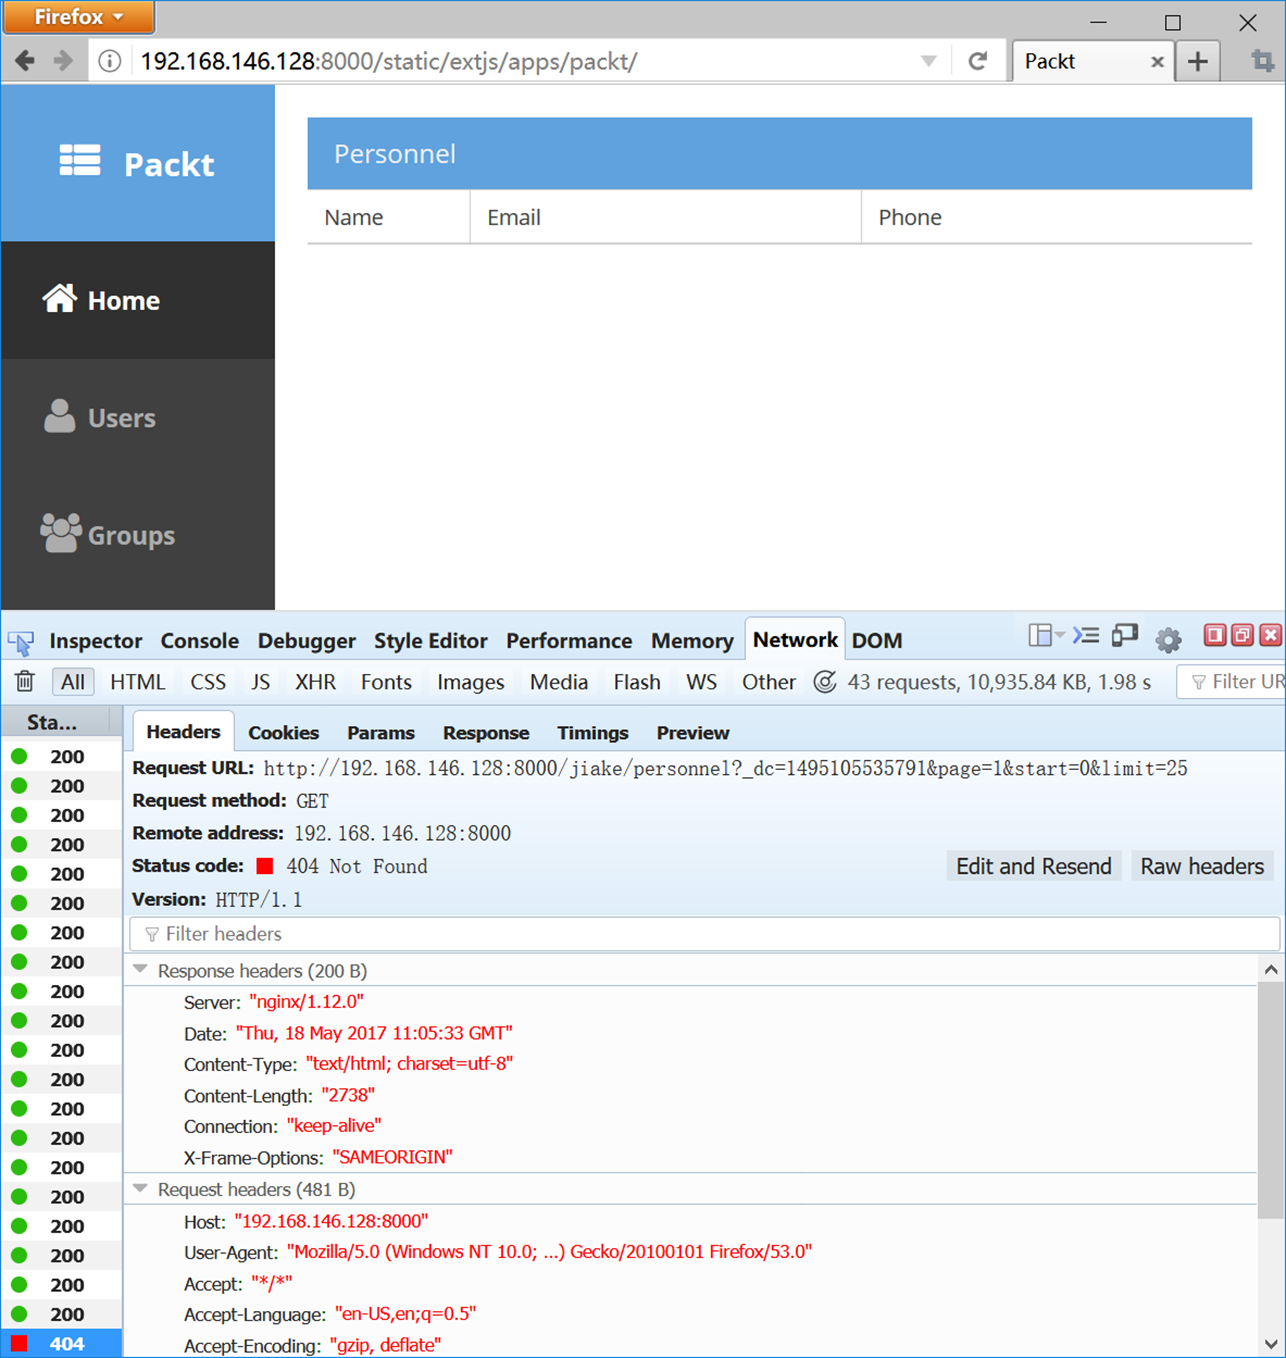Click the Home house icon in sidebar

60,298
